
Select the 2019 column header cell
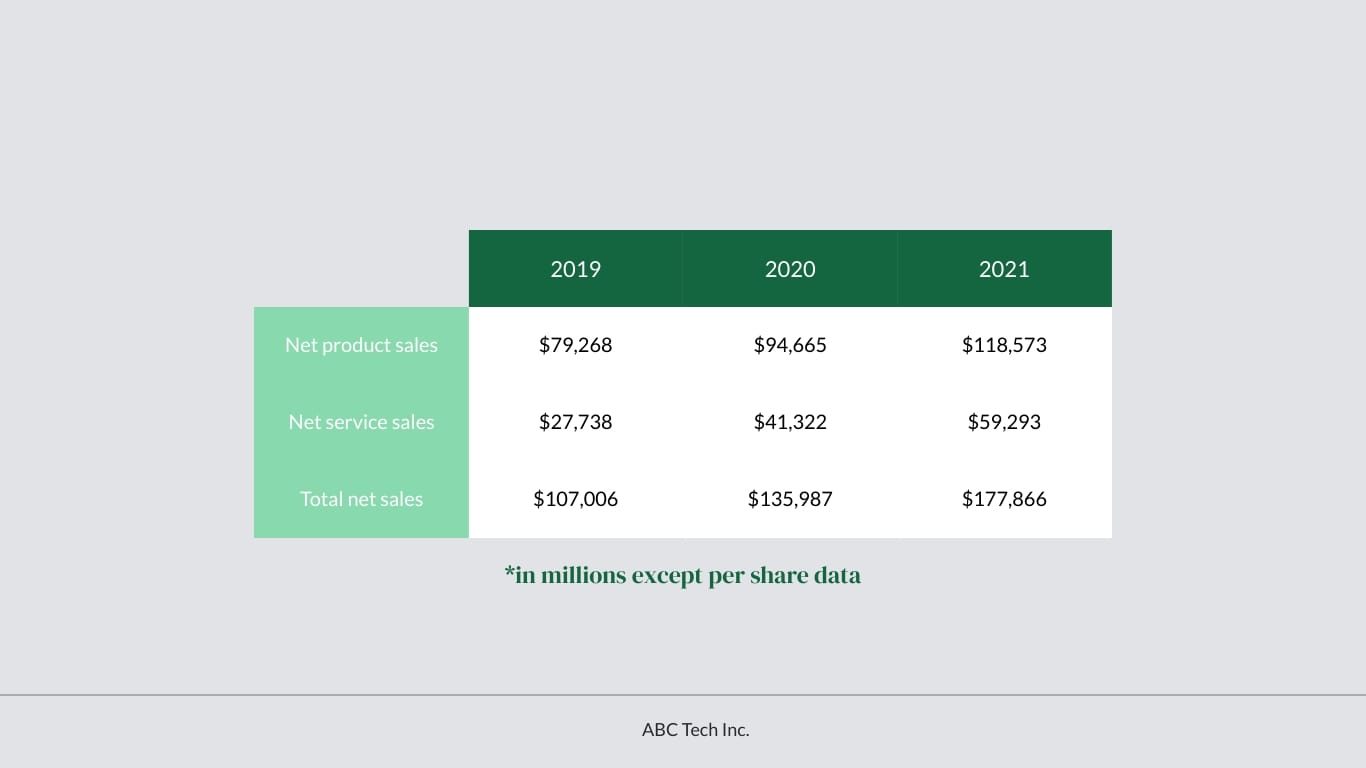click(575, 268)
